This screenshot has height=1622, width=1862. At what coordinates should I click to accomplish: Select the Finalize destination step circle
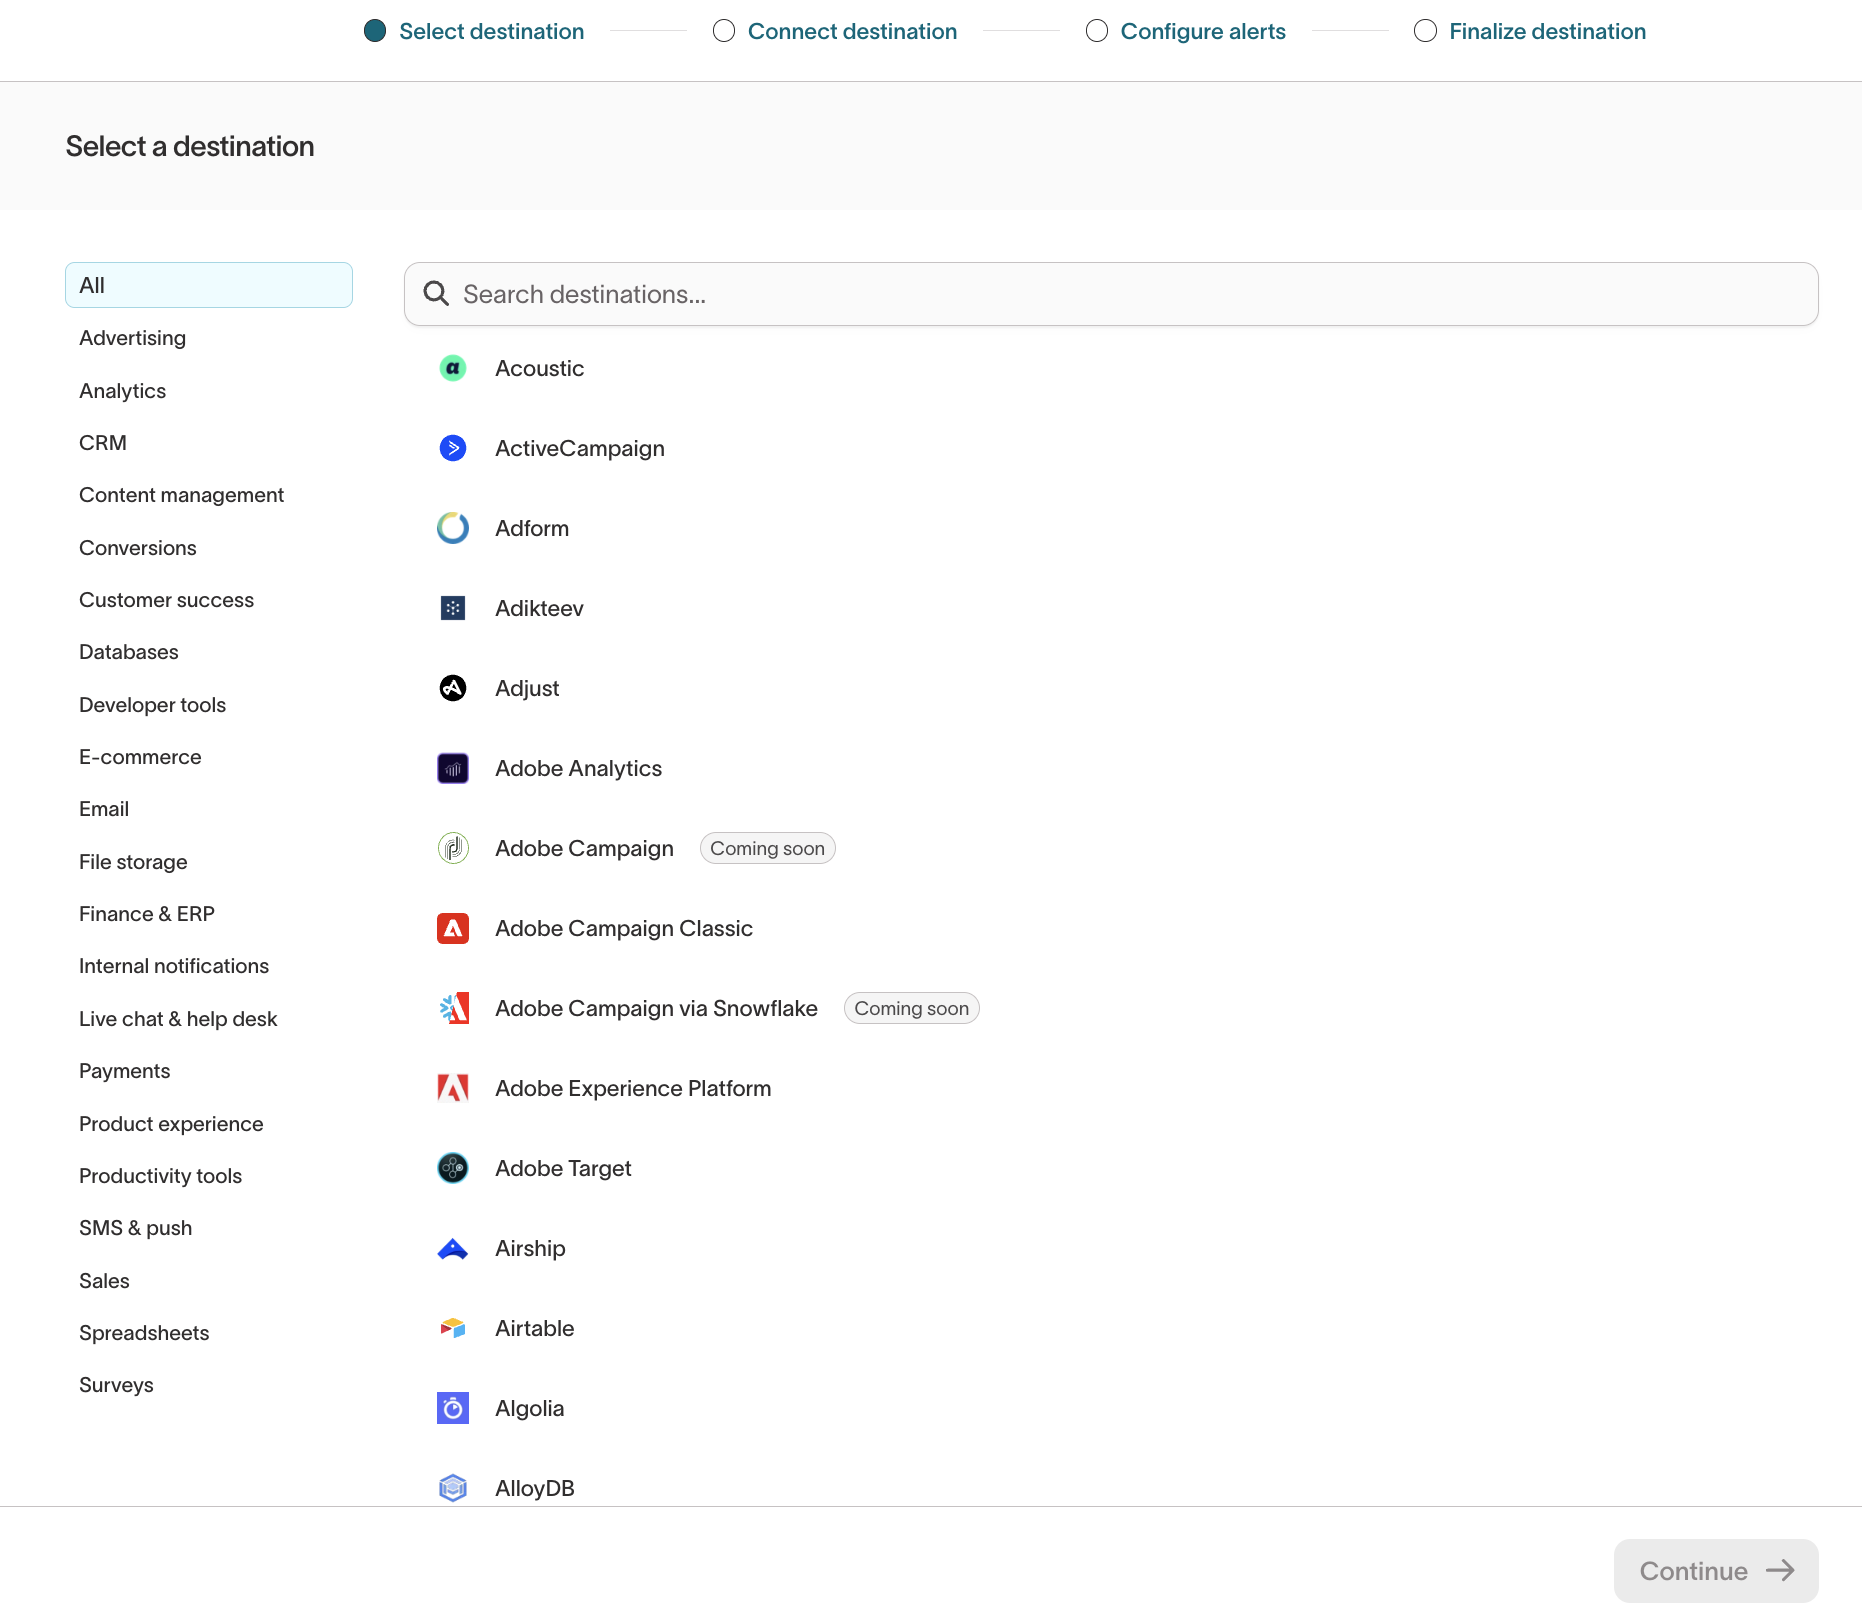(x=1425, y=31)
